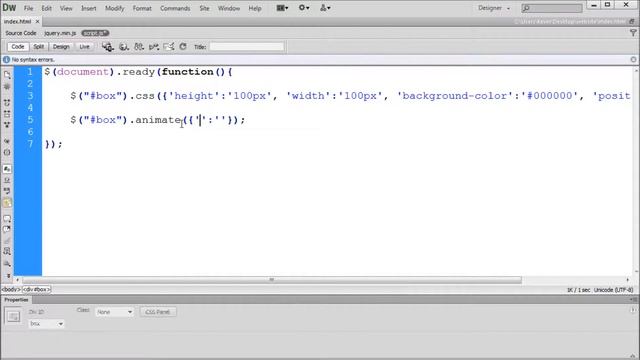Open the Class dropdown in Properties
Viewport: 640px width, 360px height.
pos(114,312)
